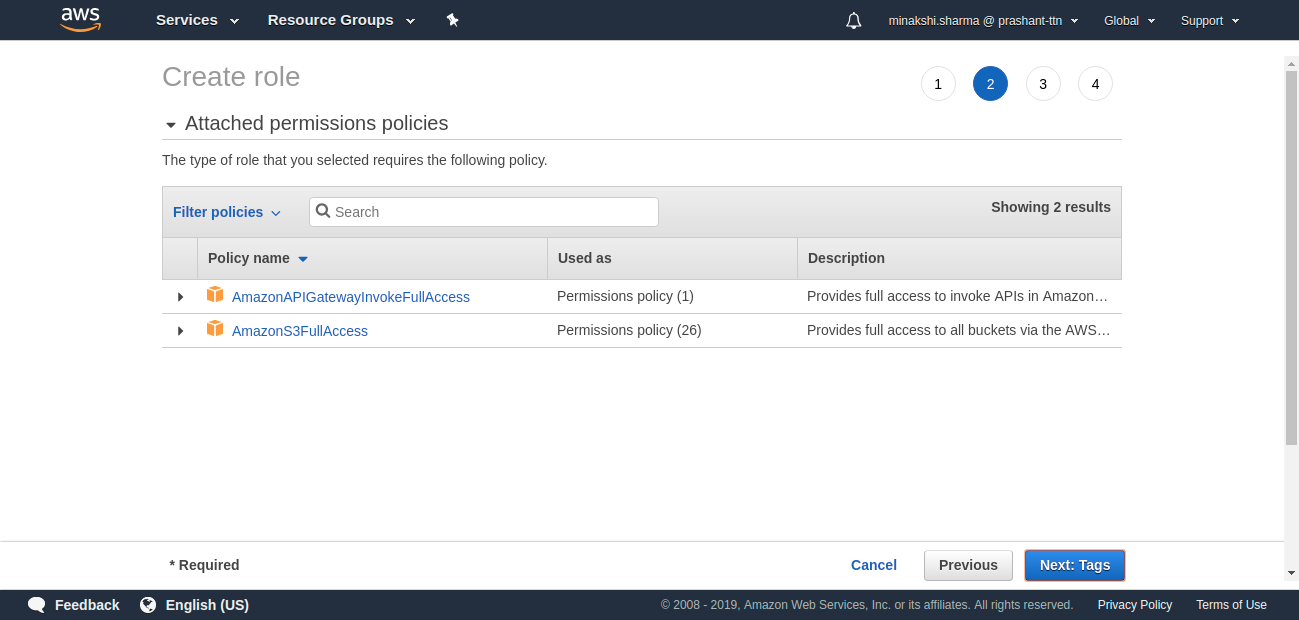1299x620 pixels.
Task: Open the Filter policies dropdown
Action: pyautogui.click(x=227, y=212)
